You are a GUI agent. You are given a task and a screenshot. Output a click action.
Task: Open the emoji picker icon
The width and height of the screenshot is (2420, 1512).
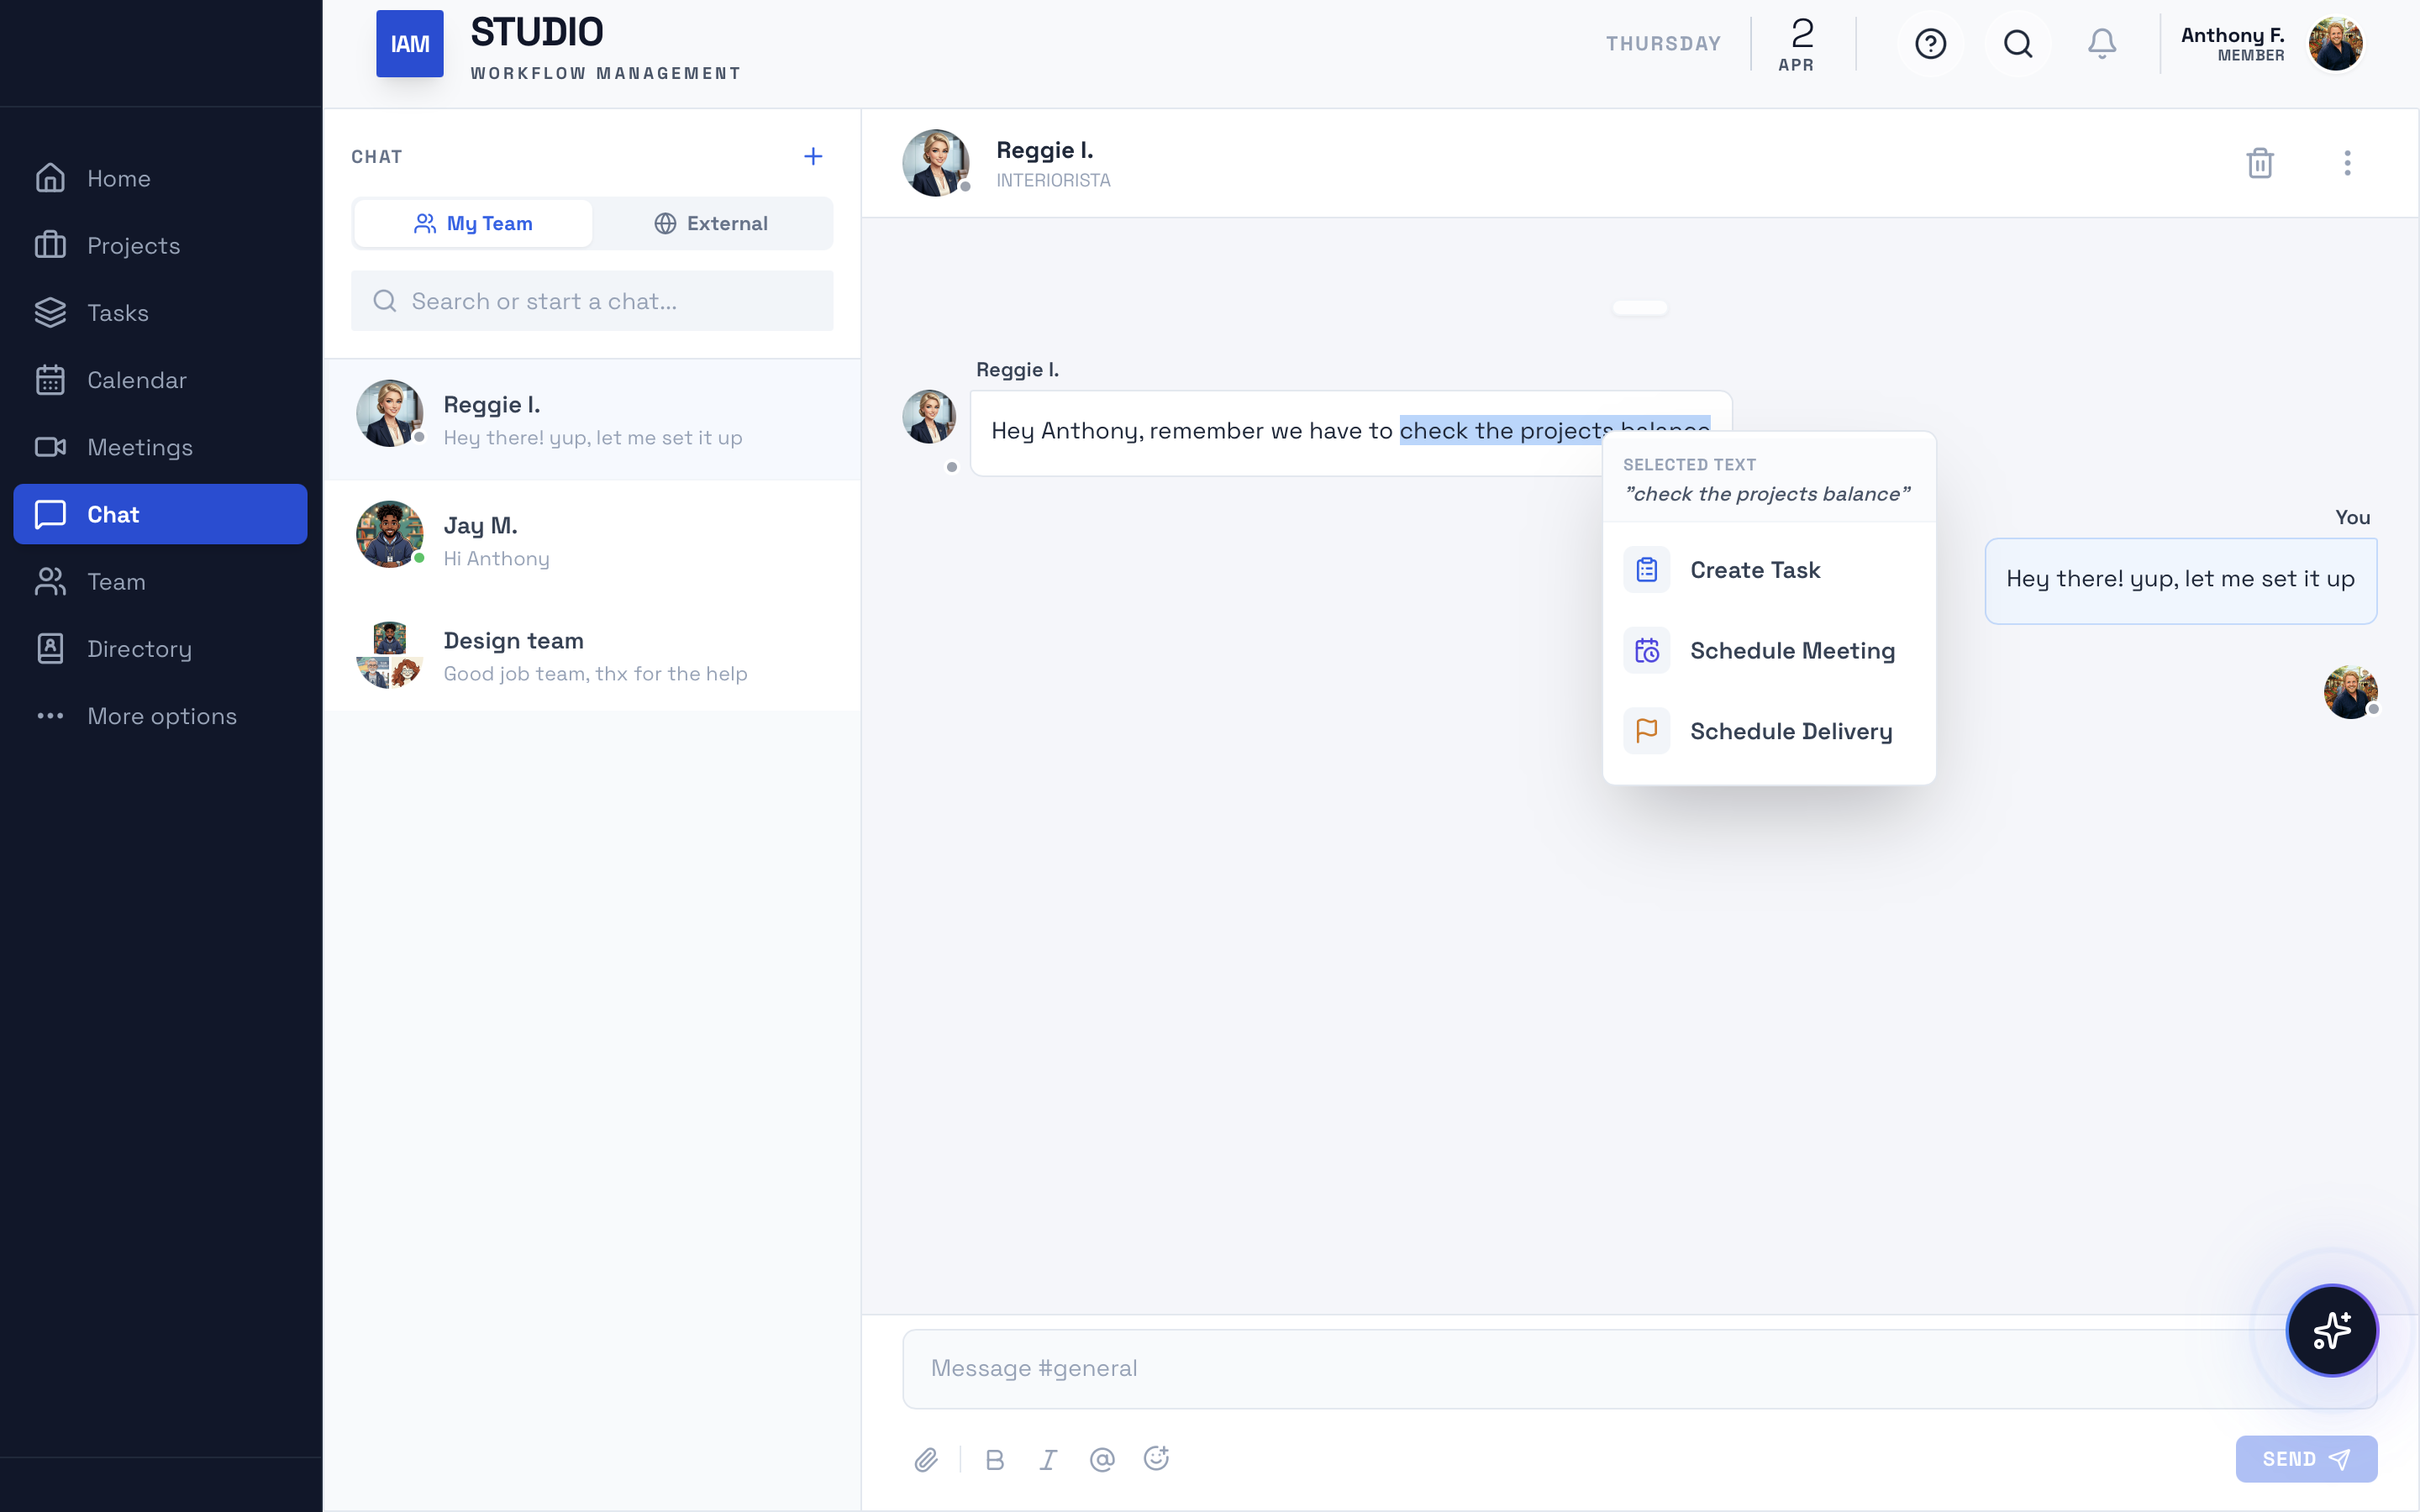(1156, 1459)
